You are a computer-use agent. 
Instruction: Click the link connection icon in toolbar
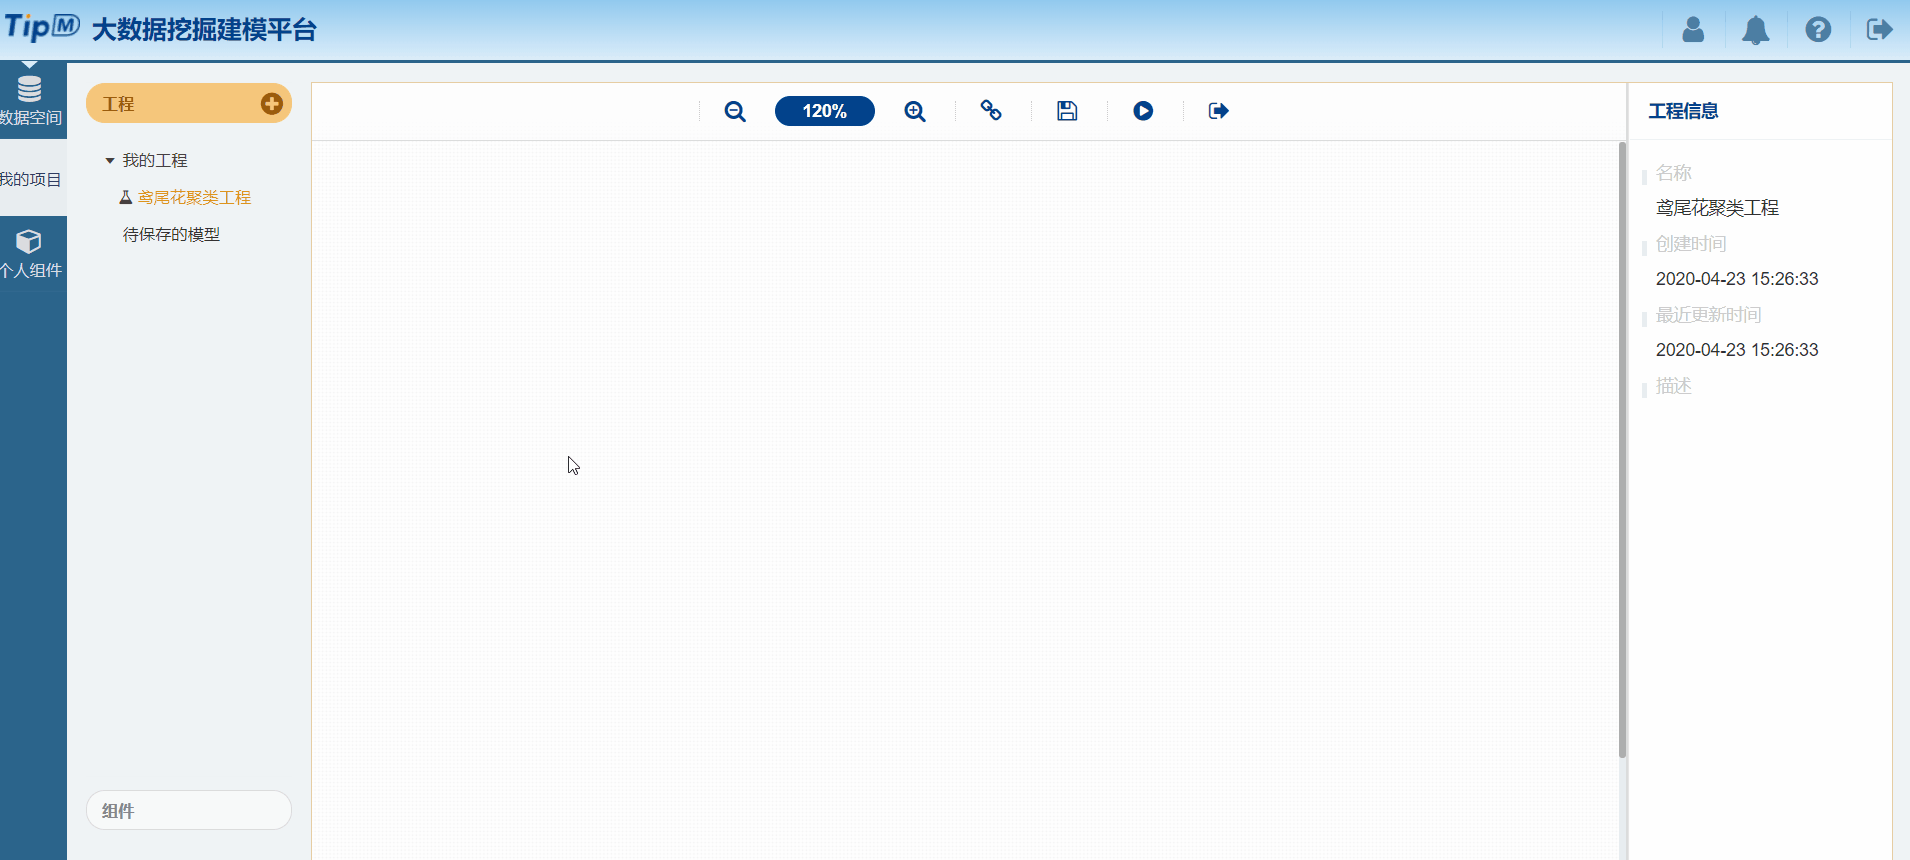point(991,111)
